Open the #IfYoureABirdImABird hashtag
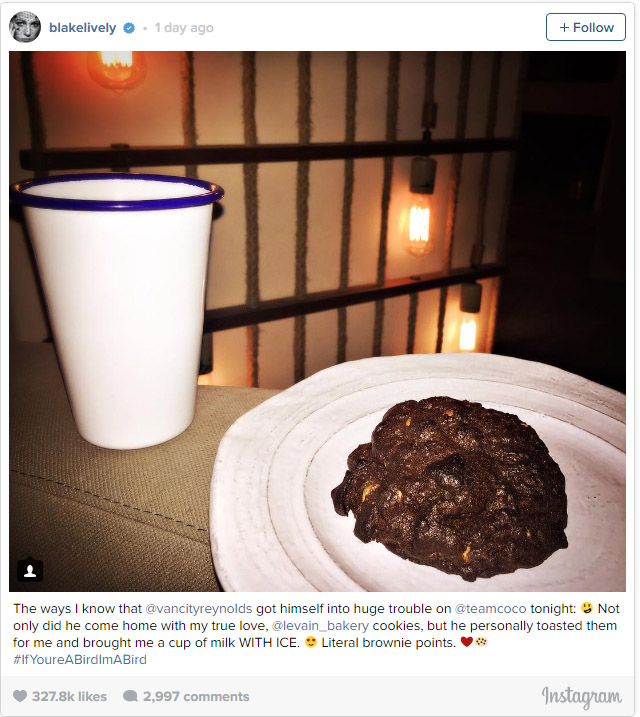 pos(80,659)
